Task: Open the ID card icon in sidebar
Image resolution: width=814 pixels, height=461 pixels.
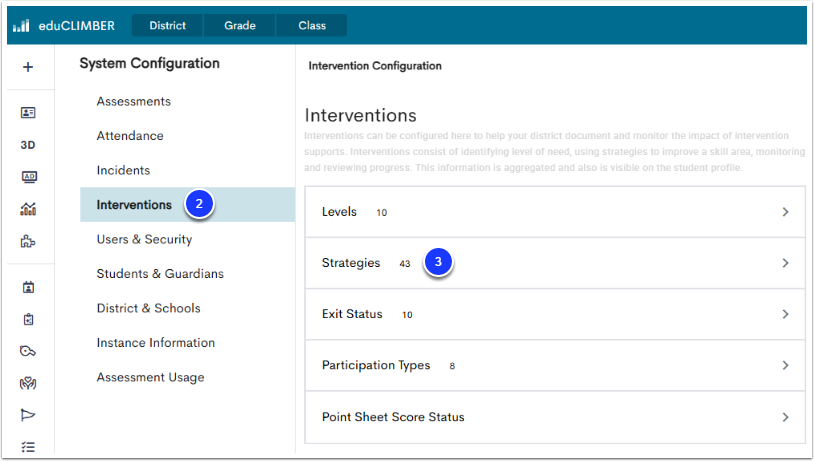Action: 28,112
